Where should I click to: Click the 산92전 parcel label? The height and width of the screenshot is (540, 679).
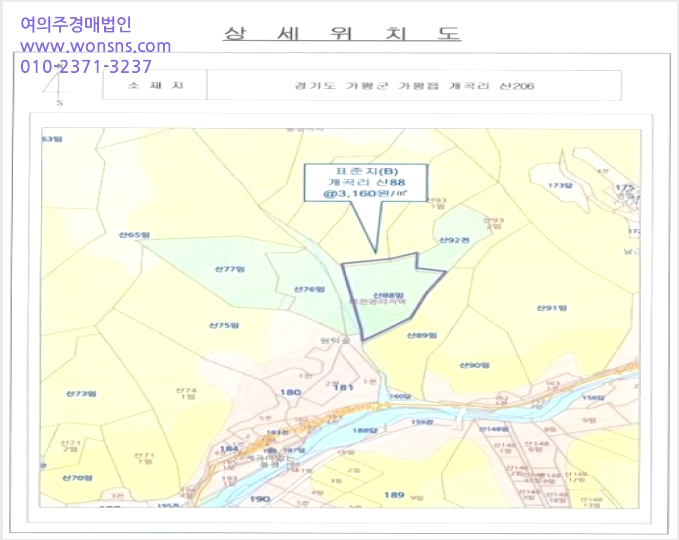click(454, 240)
